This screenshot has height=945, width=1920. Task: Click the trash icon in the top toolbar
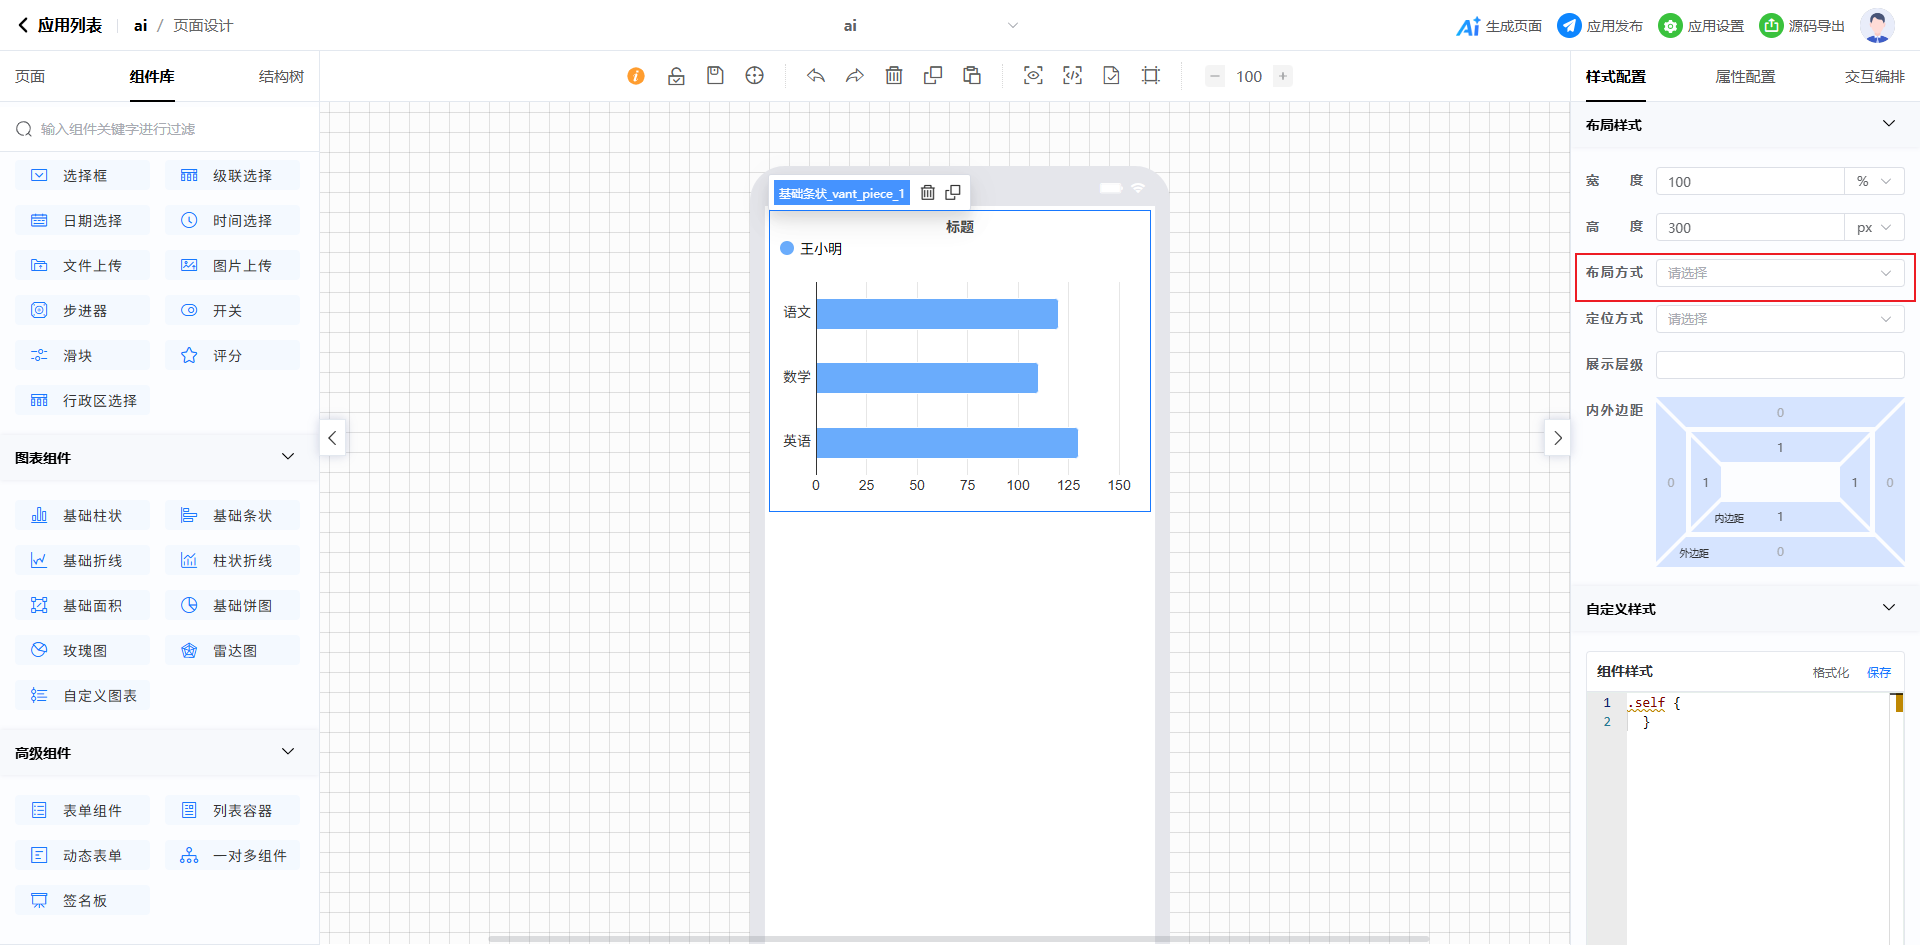pos(894,76)
